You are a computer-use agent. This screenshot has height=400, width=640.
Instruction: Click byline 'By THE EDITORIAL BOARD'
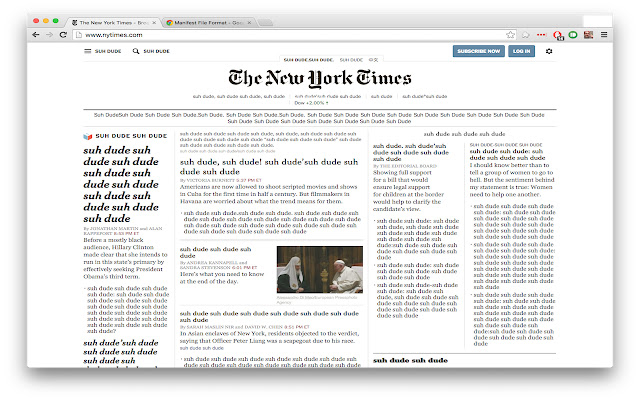[405, 166]
